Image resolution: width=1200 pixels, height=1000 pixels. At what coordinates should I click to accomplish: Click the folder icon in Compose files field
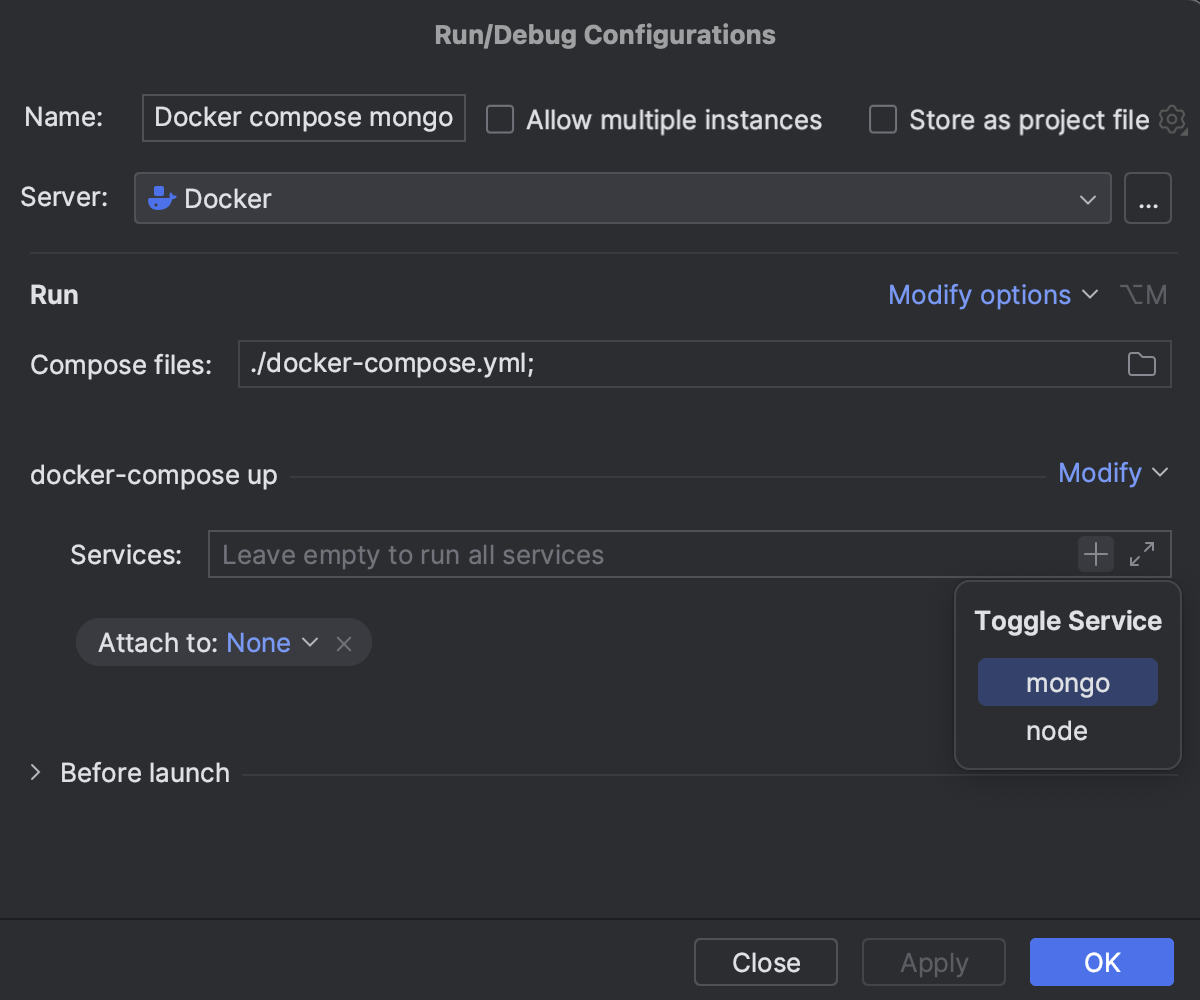tap(1141, 365)
